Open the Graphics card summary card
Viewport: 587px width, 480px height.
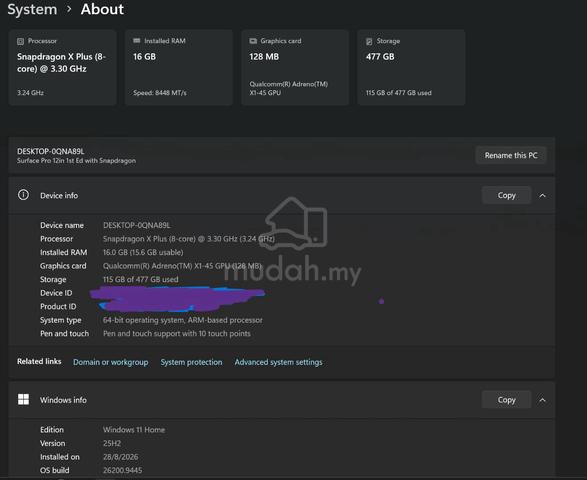click(295, 67)
